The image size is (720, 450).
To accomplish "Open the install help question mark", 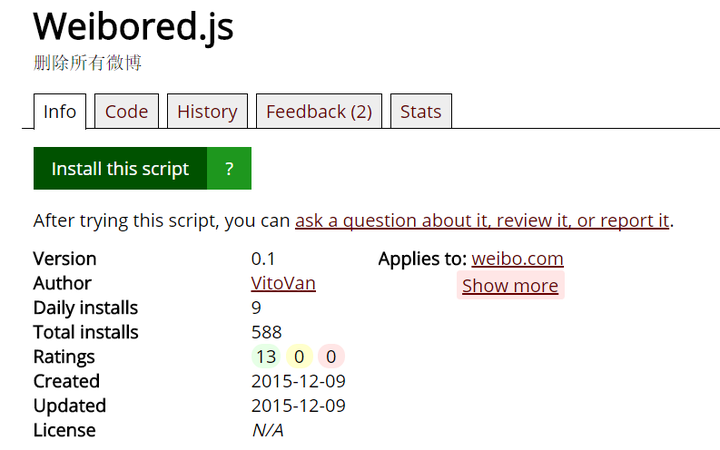I will [x=229, y=169].
